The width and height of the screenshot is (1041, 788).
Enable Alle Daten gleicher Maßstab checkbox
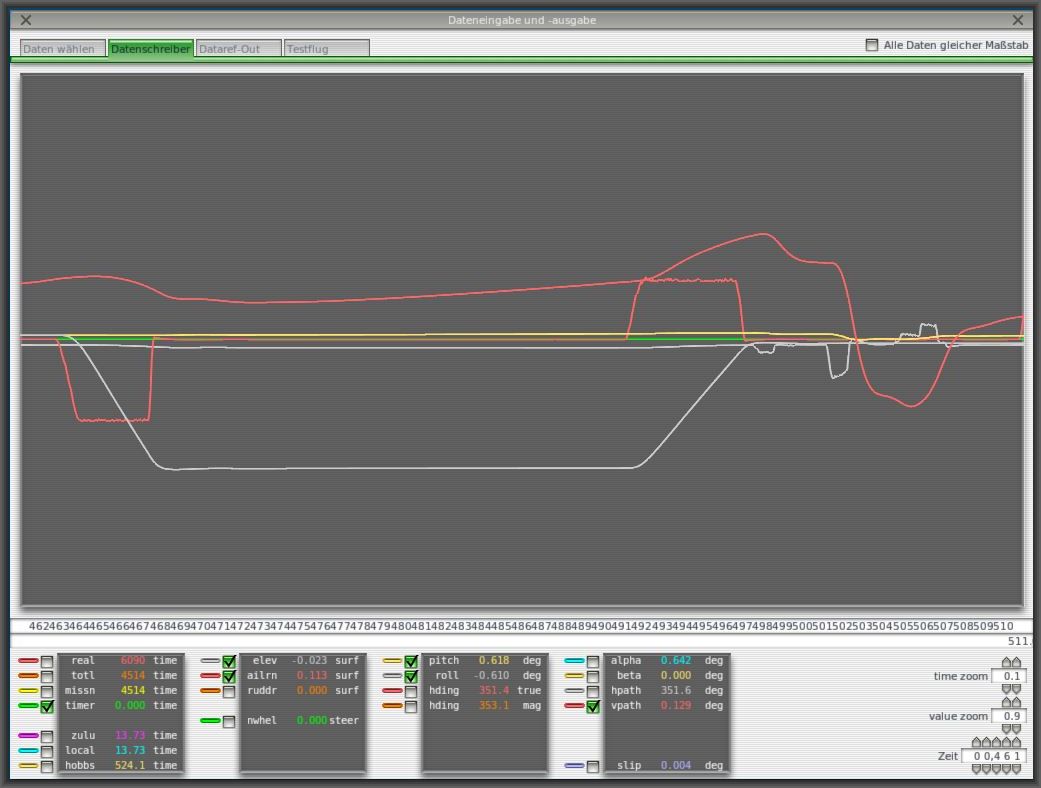[x=872, y=45]
